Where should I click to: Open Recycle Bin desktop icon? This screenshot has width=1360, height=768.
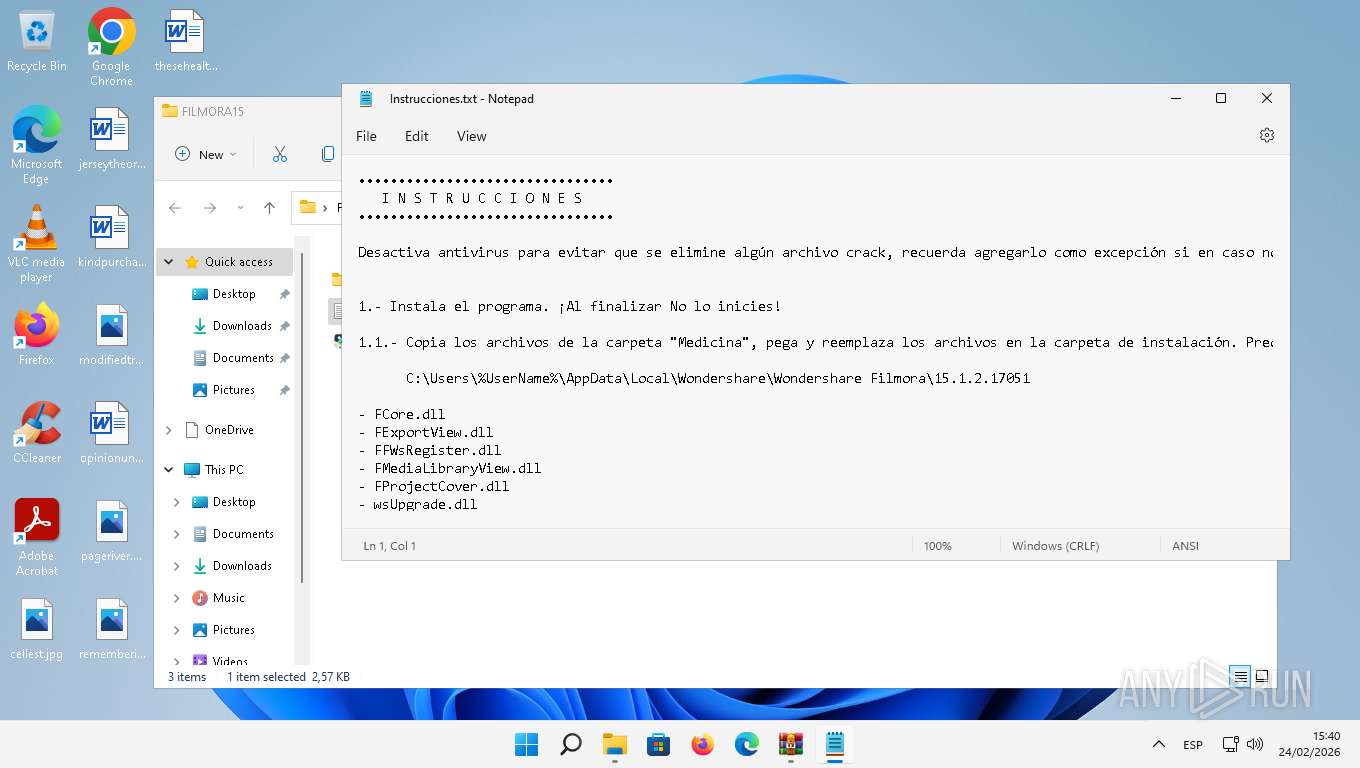37,41
